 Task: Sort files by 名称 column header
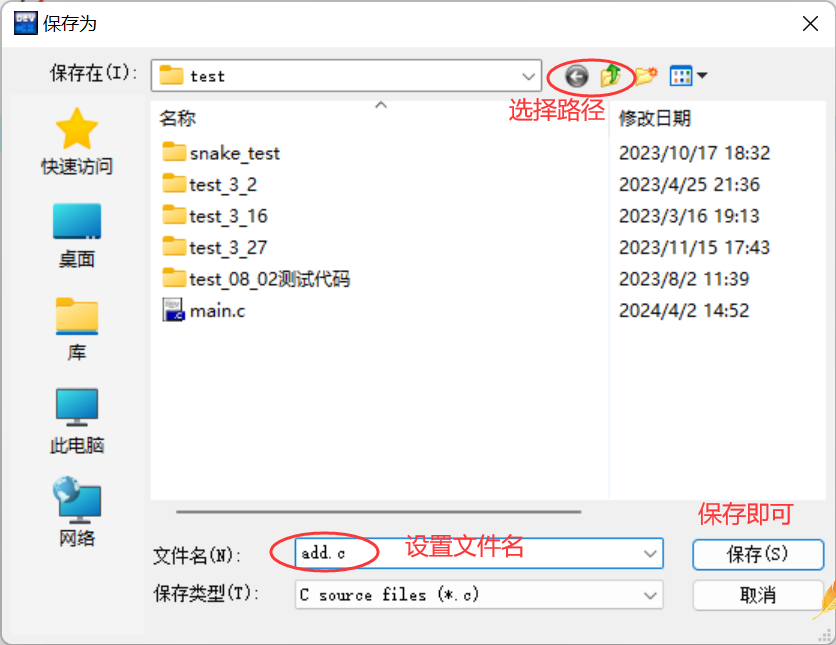pos(178,118)
